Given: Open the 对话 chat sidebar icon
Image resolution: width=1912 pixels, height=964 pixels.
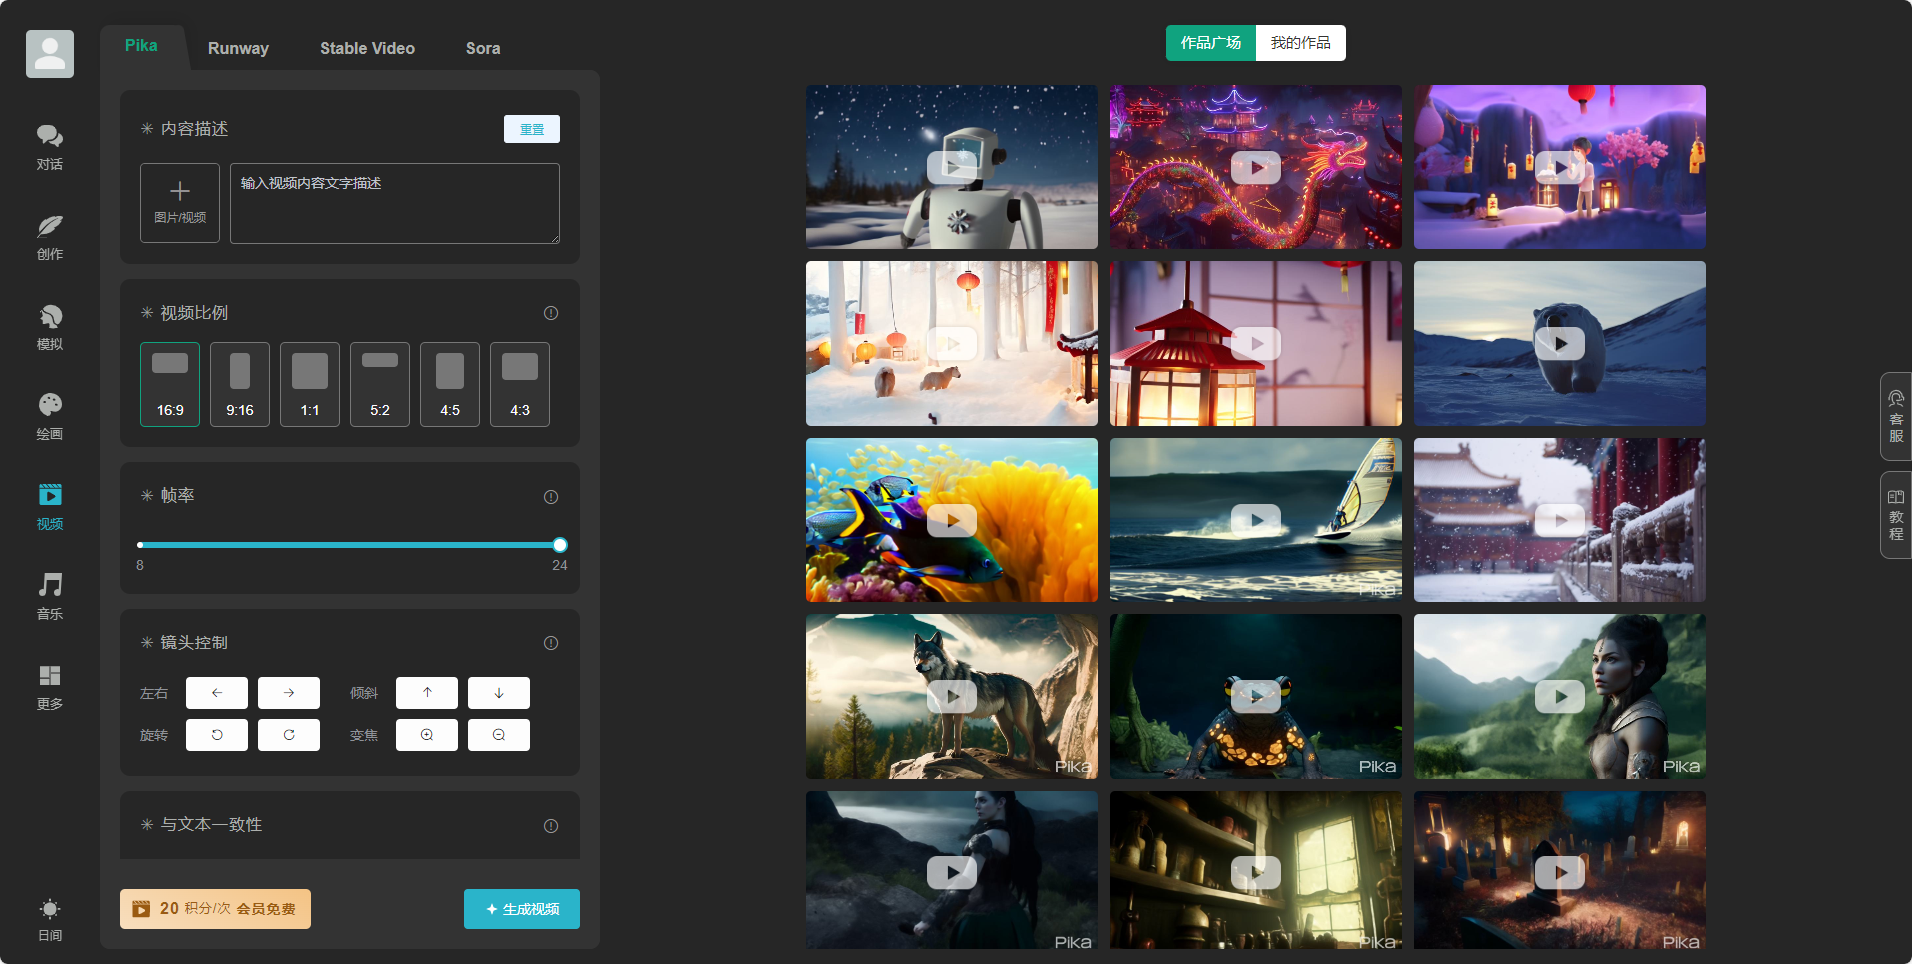Looking at the screenshot, I should [x=50, y=146].
